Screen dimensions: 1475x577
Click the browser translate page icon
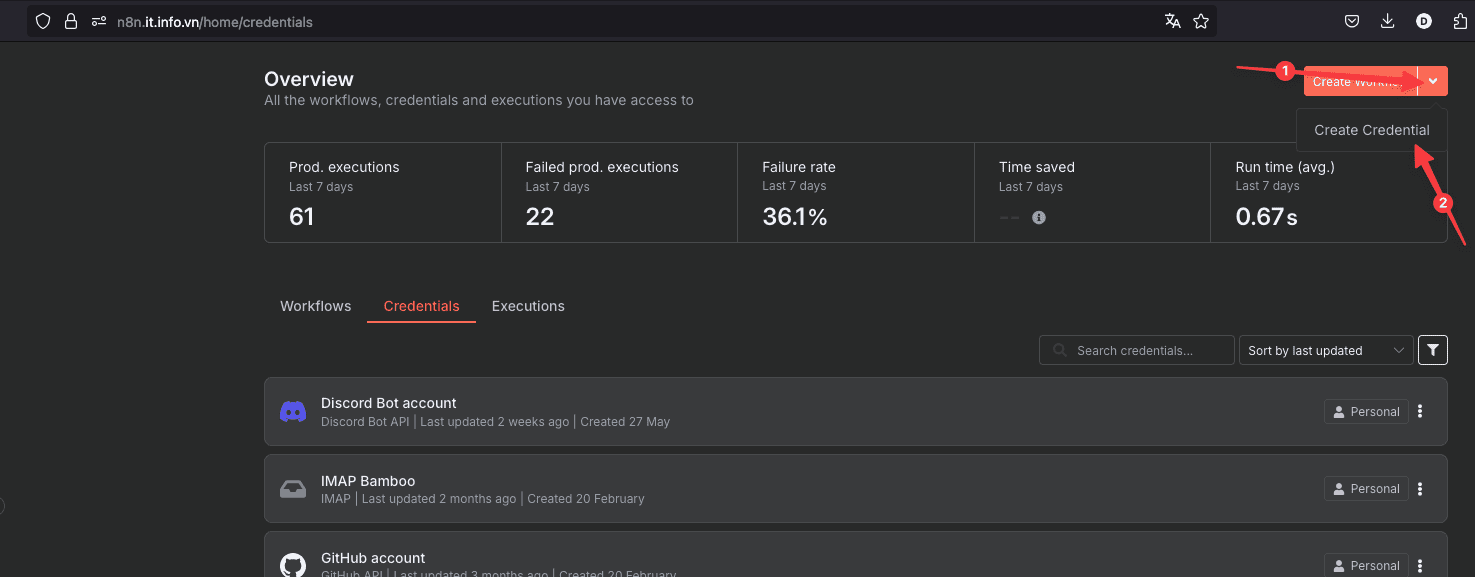pyautogui.click(x=1173, y=21)
